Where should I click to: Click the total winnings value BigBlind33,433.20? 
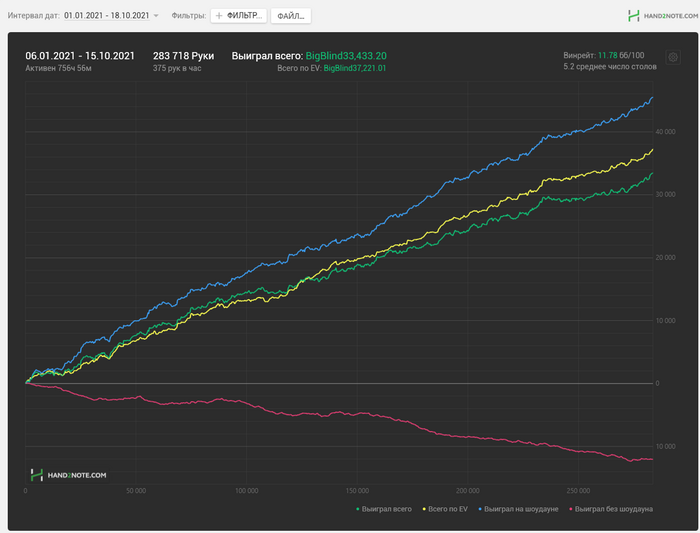(346, 56)
